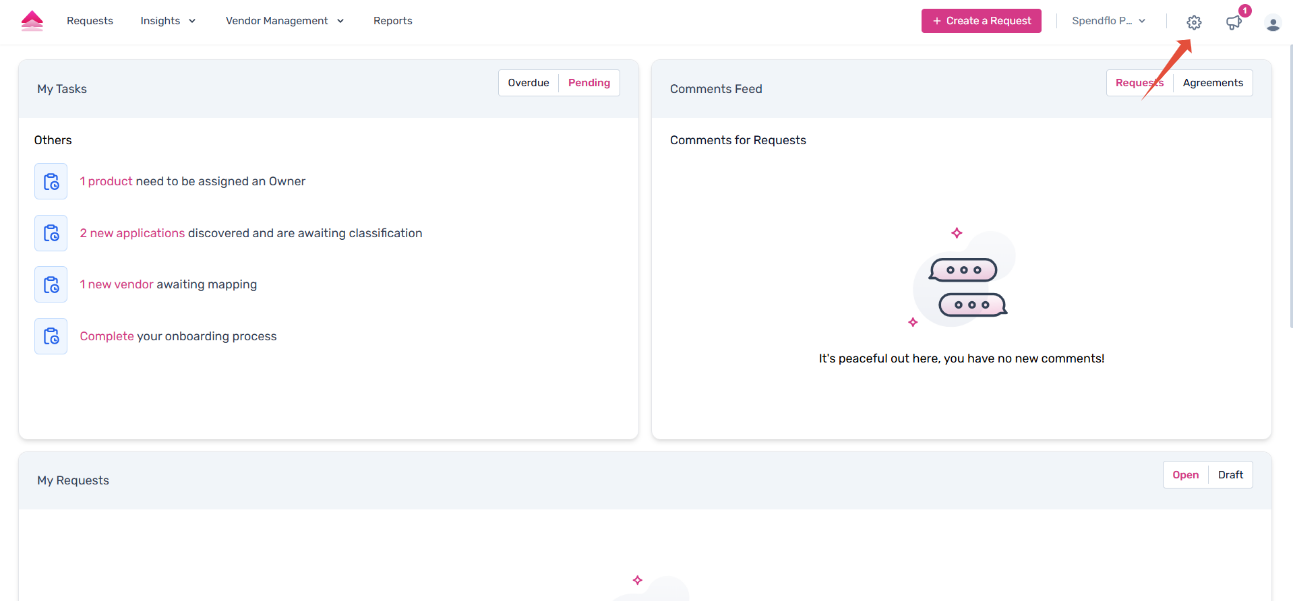Image resolution: width=1293 pixels, height=601 pixels.
Task: Click the Spendflo logo icon
Action: (x=32, y=21)
